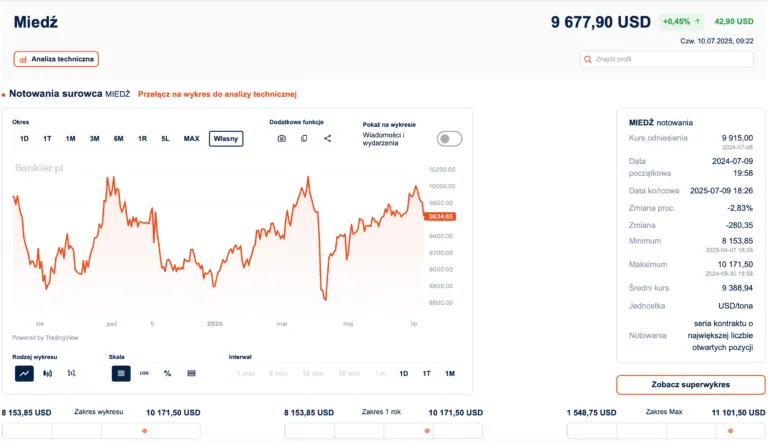Click the Zakres wykresu range slider marker
Image resolution: width=768 pixels, height=442 pixels.
click(x=145, y=431)
